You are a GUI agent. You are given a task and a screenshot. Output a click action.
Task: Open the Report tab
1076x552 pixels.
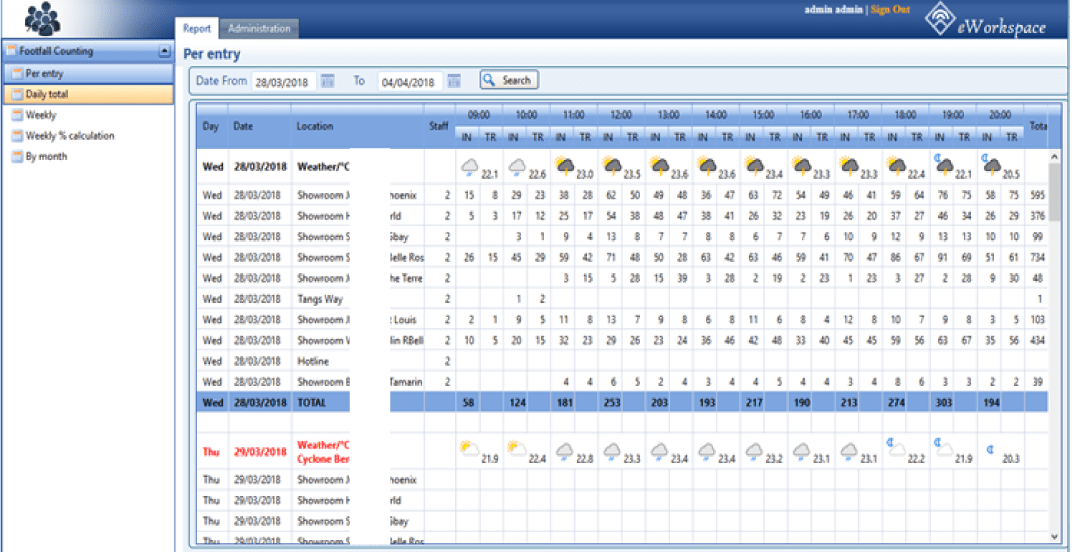197,28
